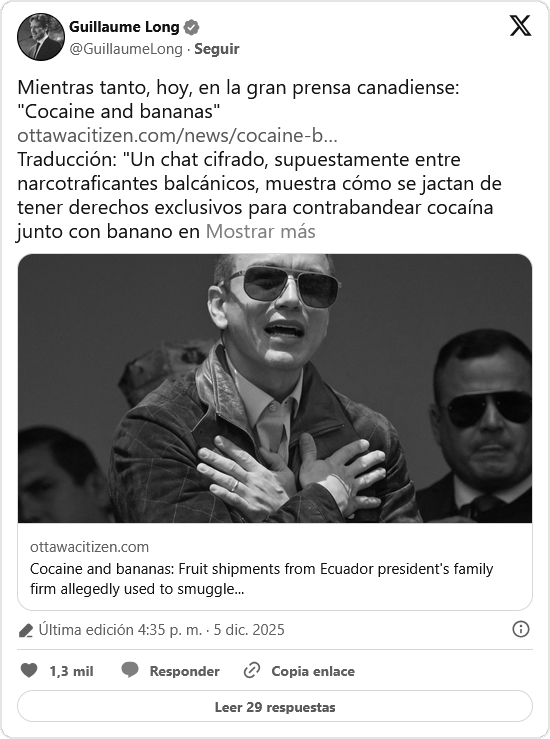The width and height of the screenshot is (550, 739).
Task: Click the Guillaume Long display name
Action: (x=124, y=27)
